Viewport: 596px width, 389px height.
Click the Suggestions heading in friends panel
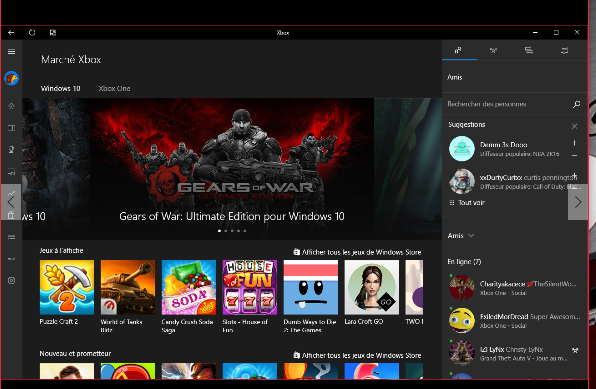[467, 125]
